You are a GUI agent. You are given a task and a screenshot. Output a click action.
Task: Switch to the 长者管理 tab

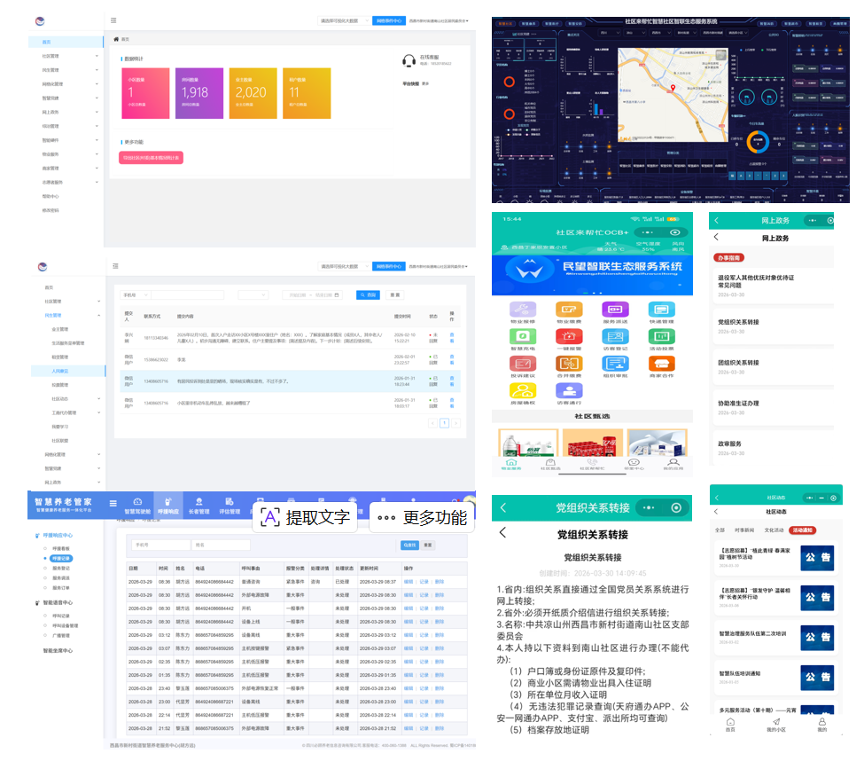197,505
